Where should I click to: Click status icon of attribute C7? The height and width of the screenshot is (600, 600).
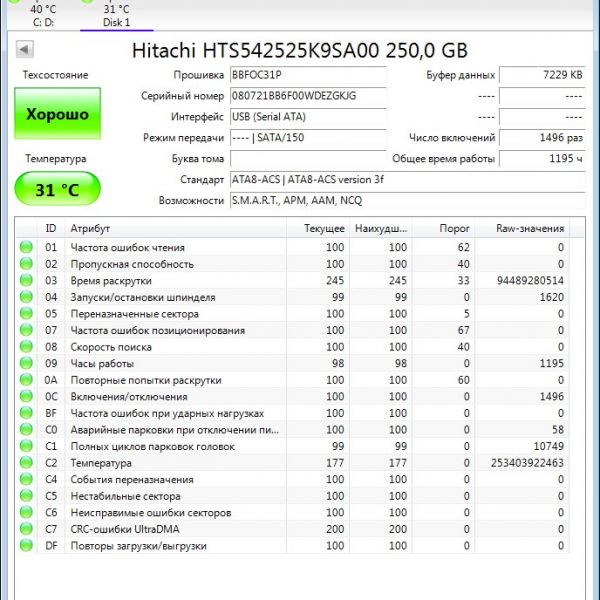coord(26,529)
